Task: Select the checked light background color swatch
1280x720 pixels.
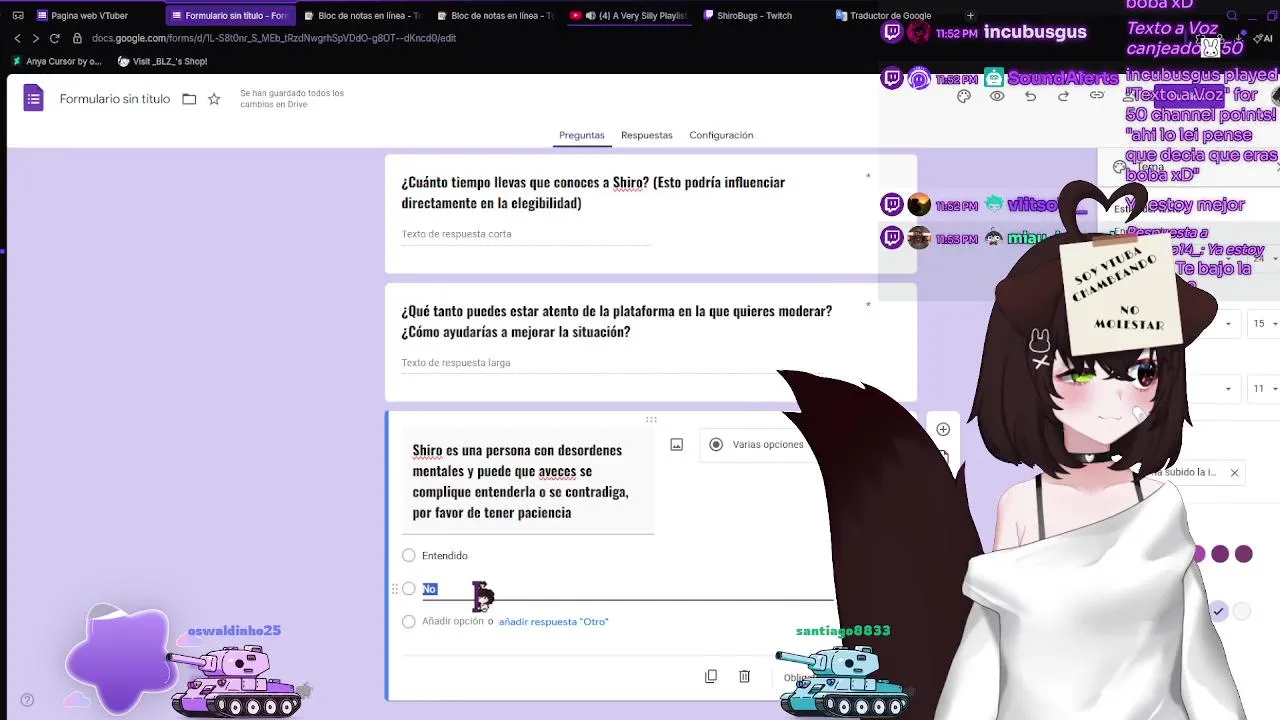Action: tap(1218, 610)
